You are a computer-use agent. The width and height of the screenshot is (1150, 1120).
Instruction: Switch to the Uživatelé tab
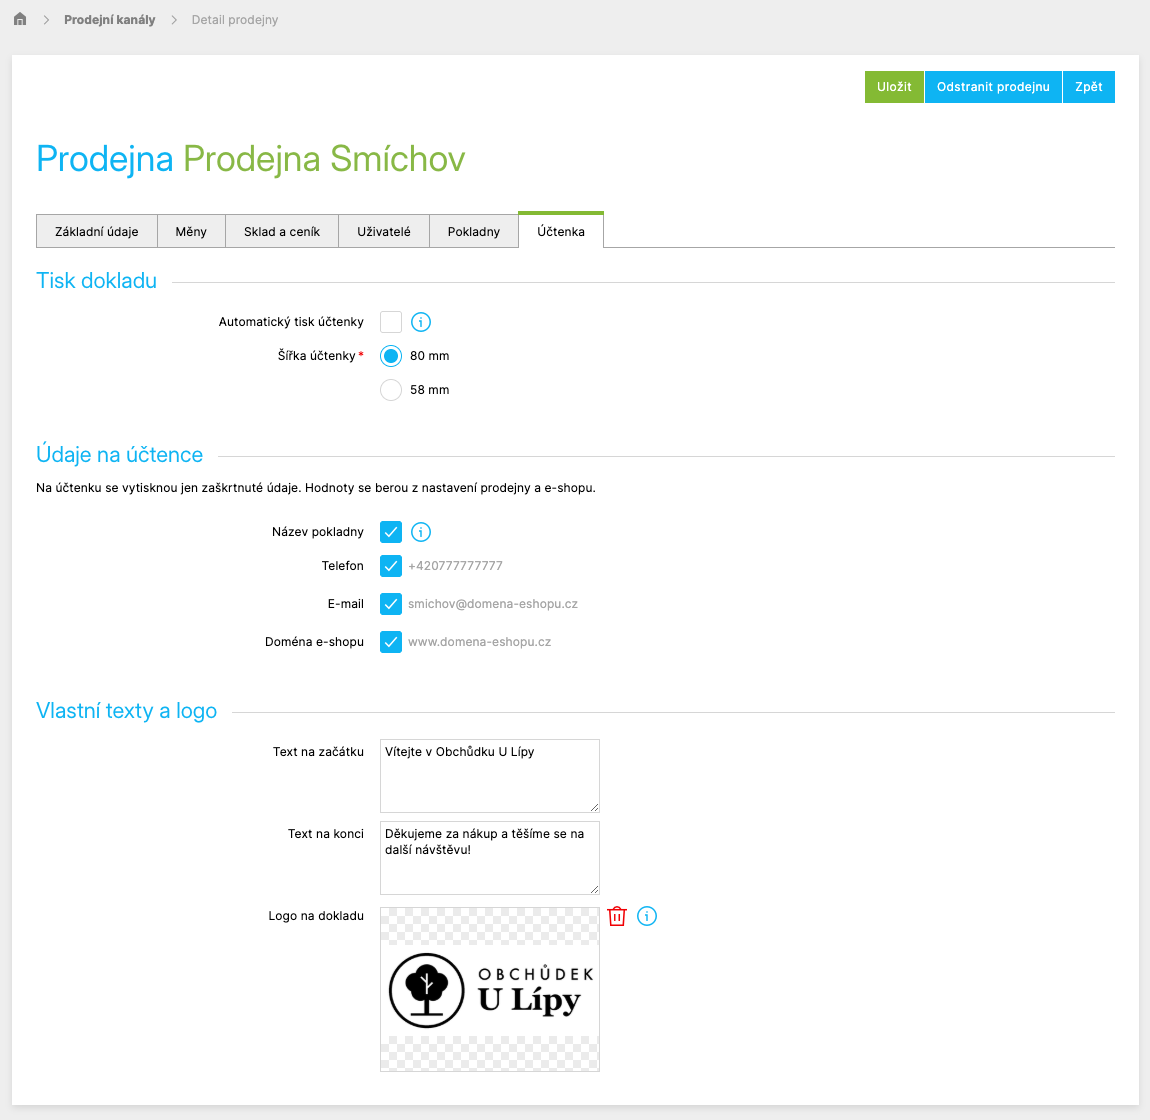(x=384, y=231)
